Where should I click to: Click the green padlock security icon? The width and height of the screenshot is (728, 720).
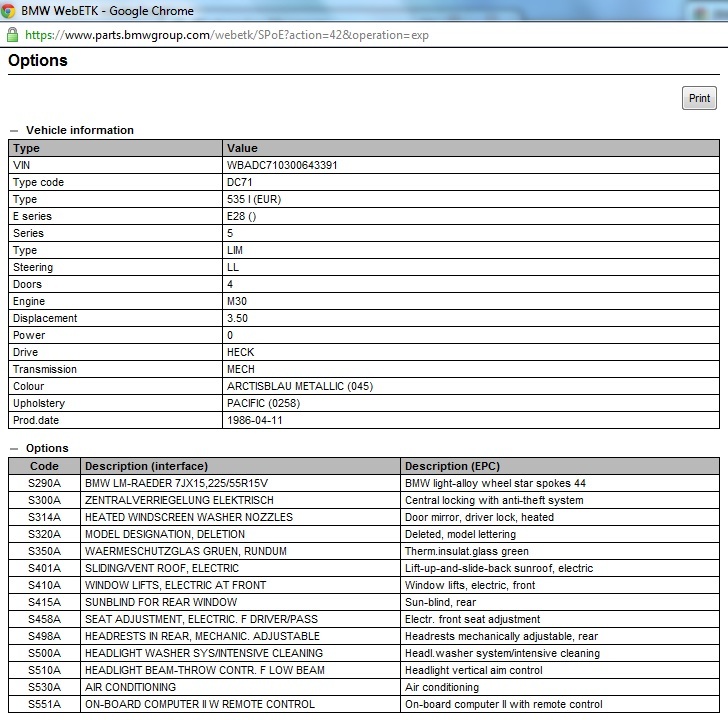[x=13, y=35]
